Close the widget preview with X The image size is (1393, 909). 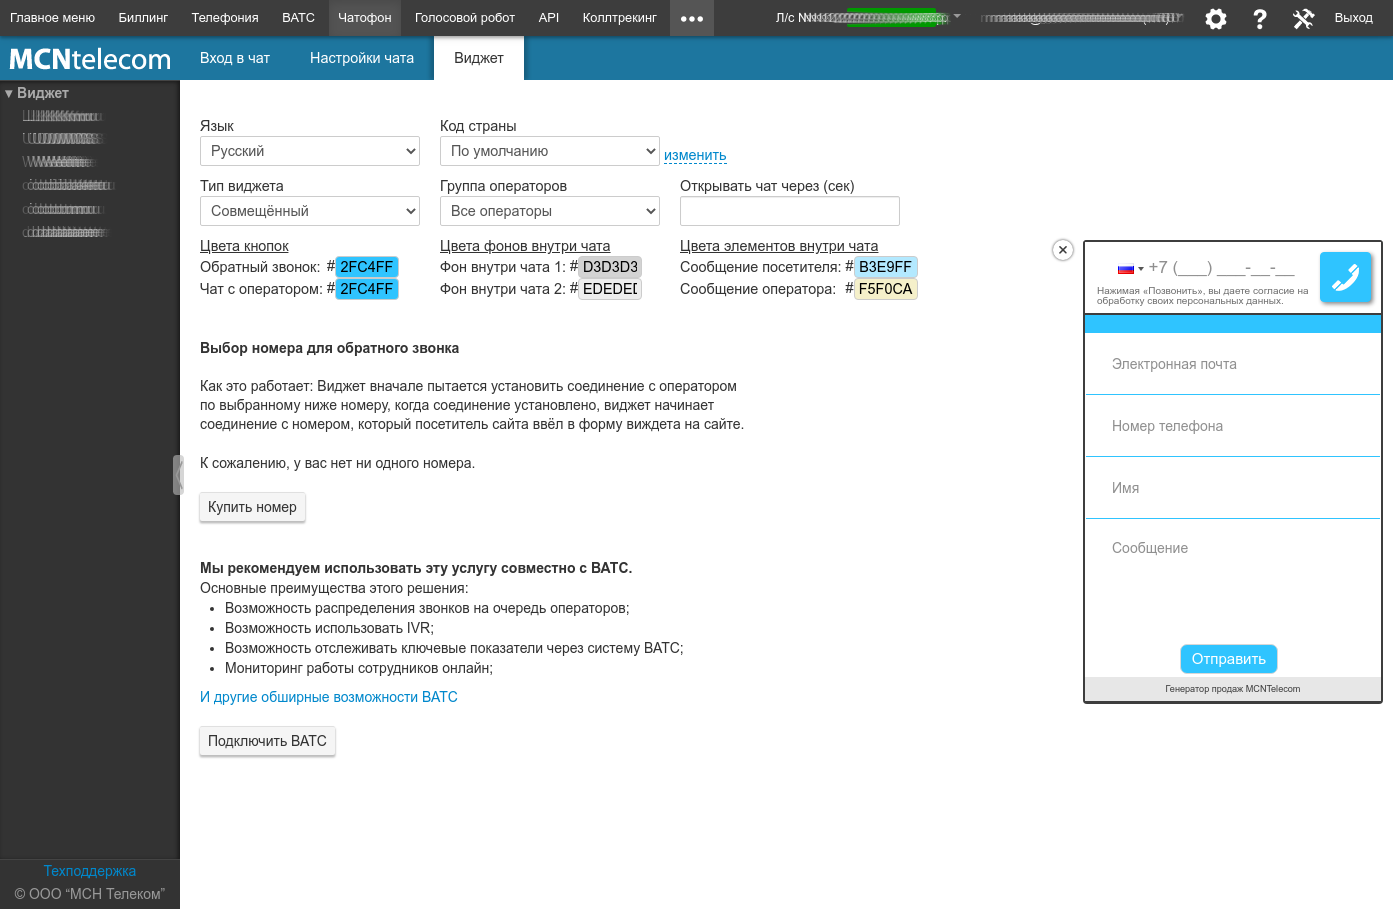point(1063,250)
